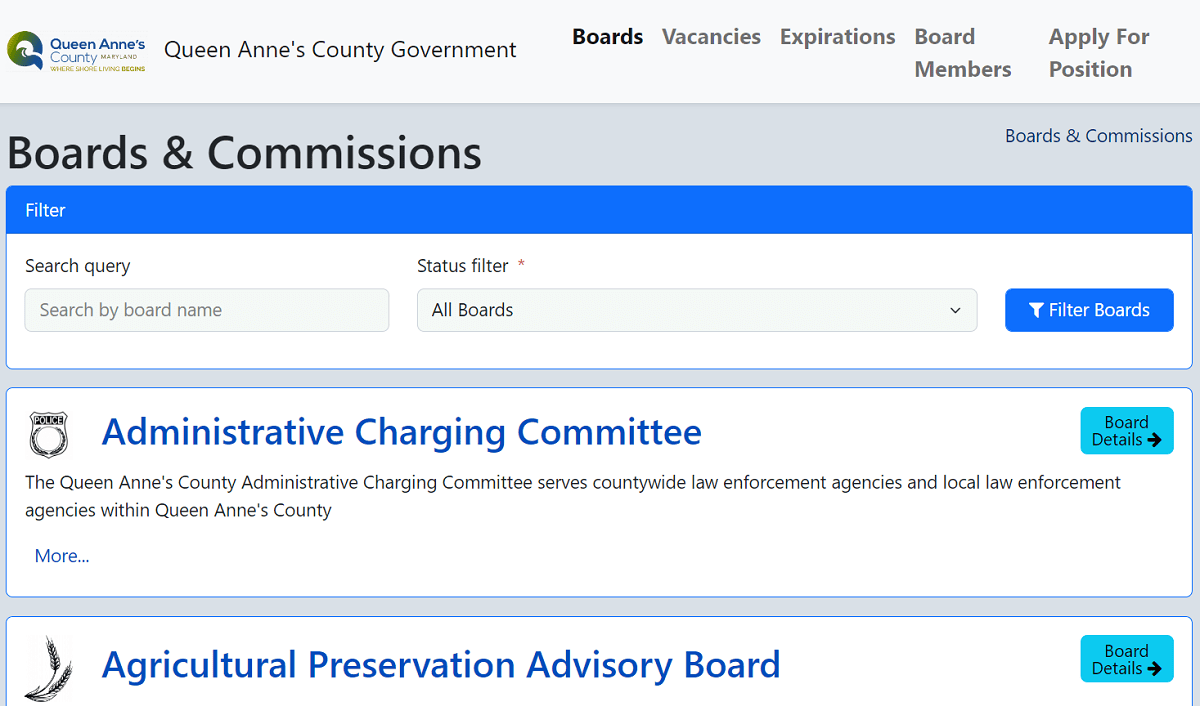The width and height of the screenshot is (1200, 706).
Task: Click the Administrative Charging Committee title link
Action: (401, 432)
